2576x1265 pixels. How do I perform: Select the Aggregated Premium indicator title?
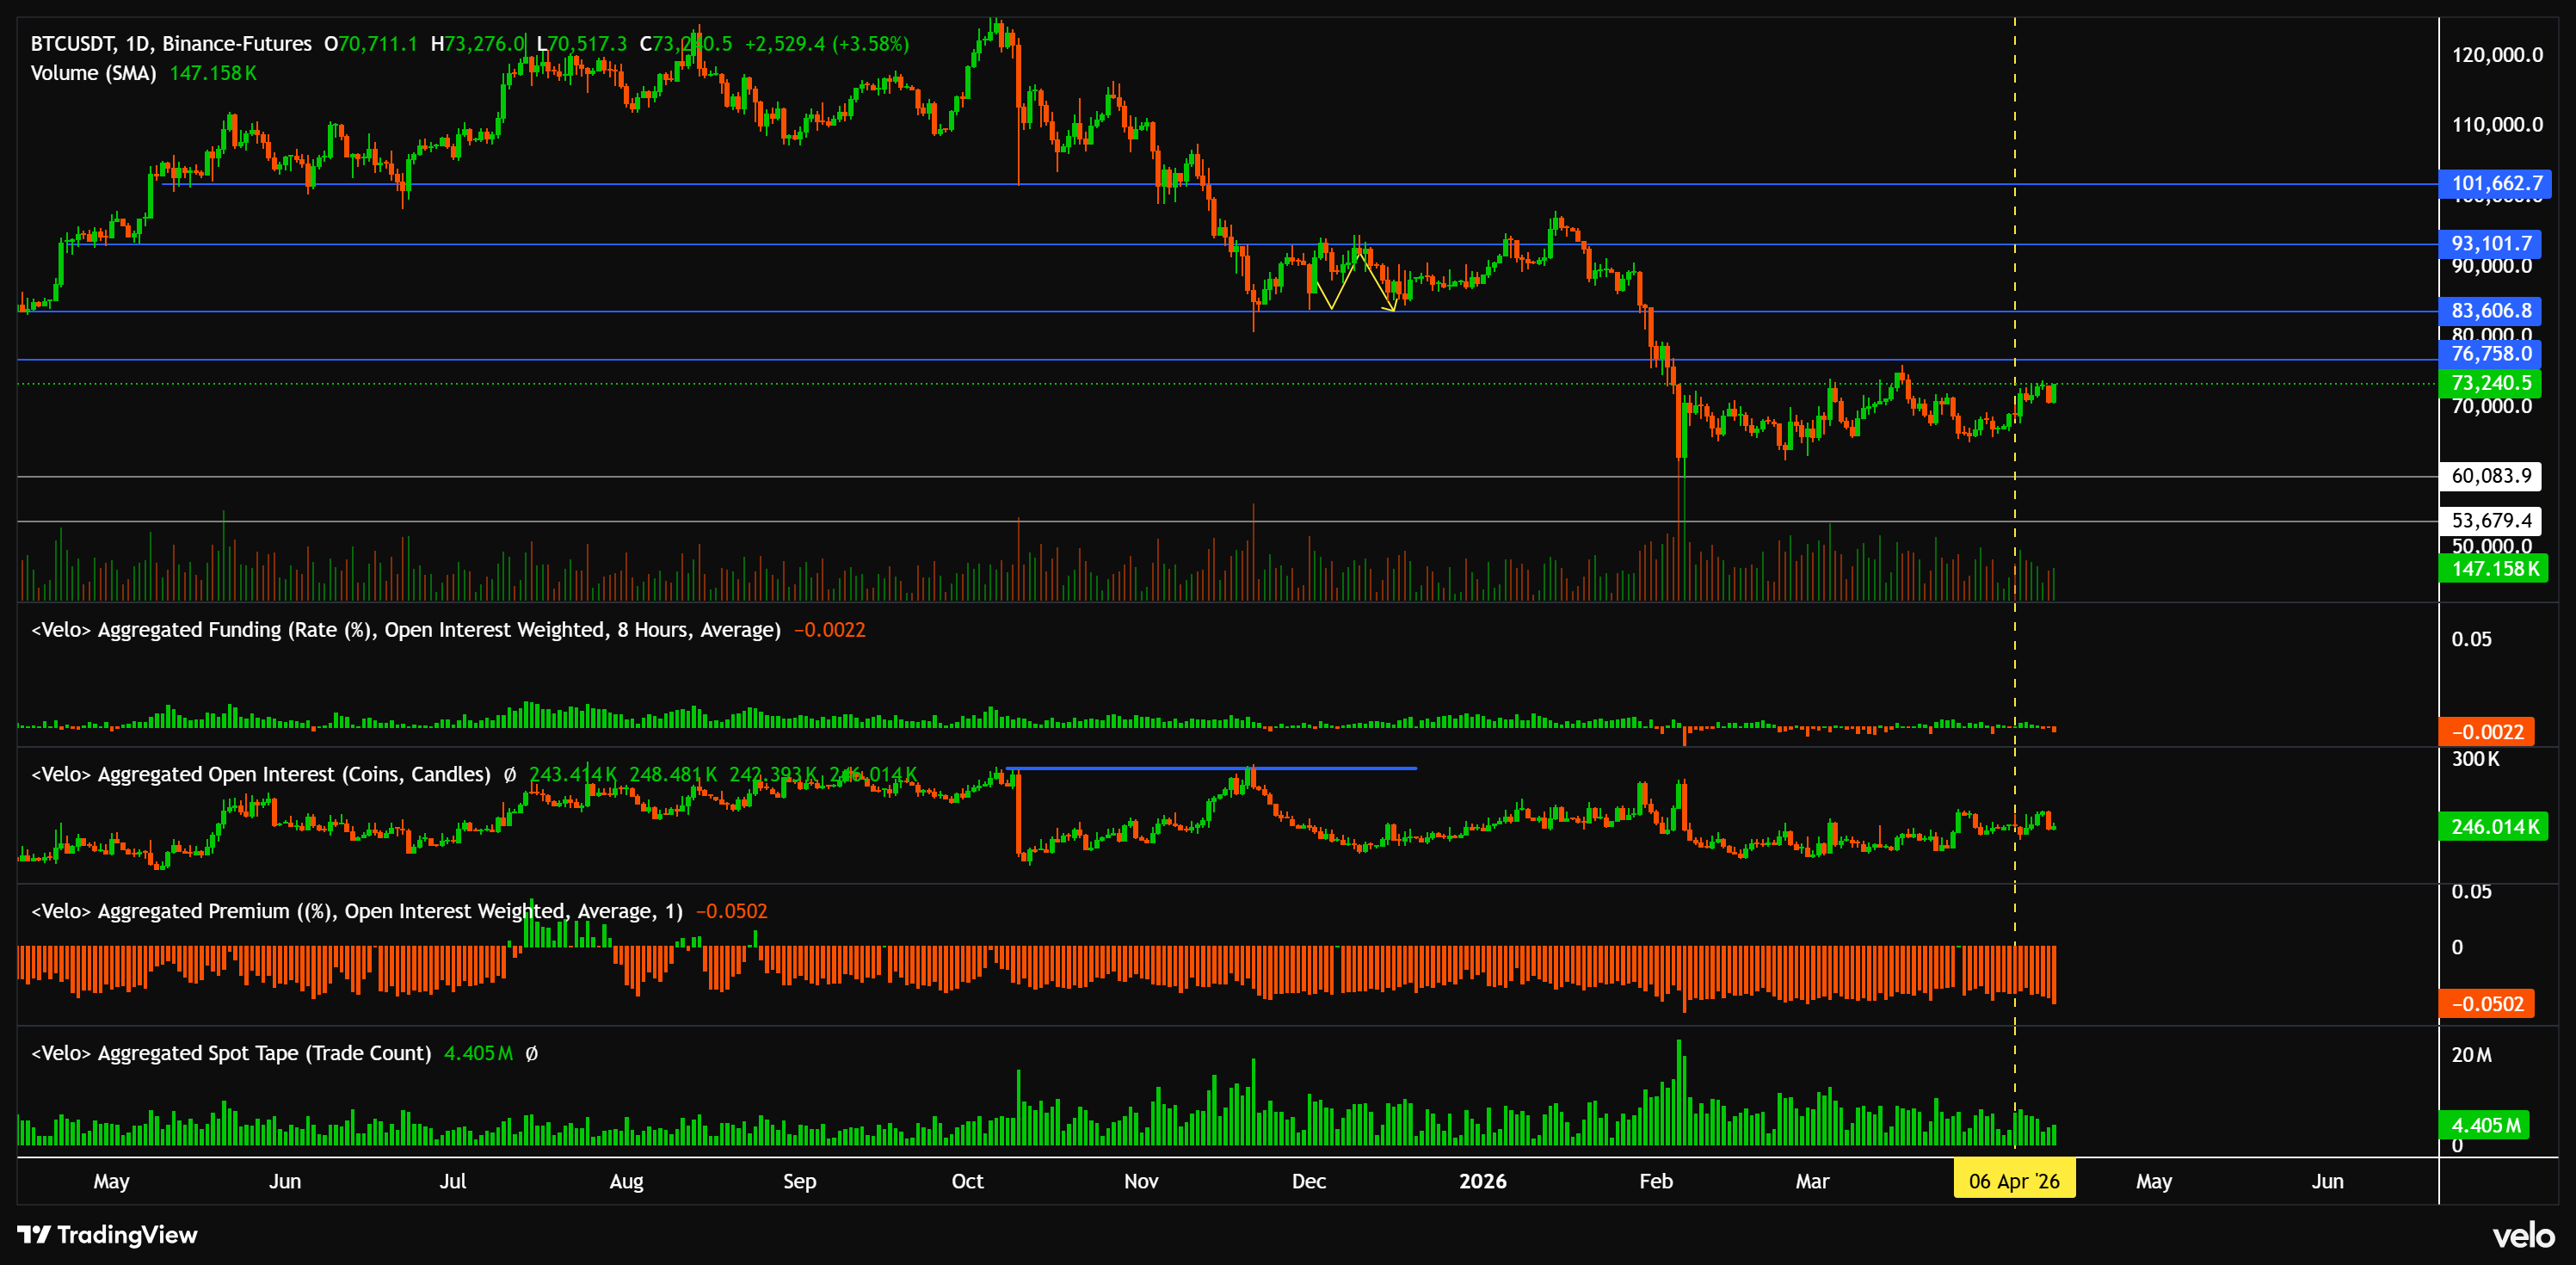click(356, 911)
